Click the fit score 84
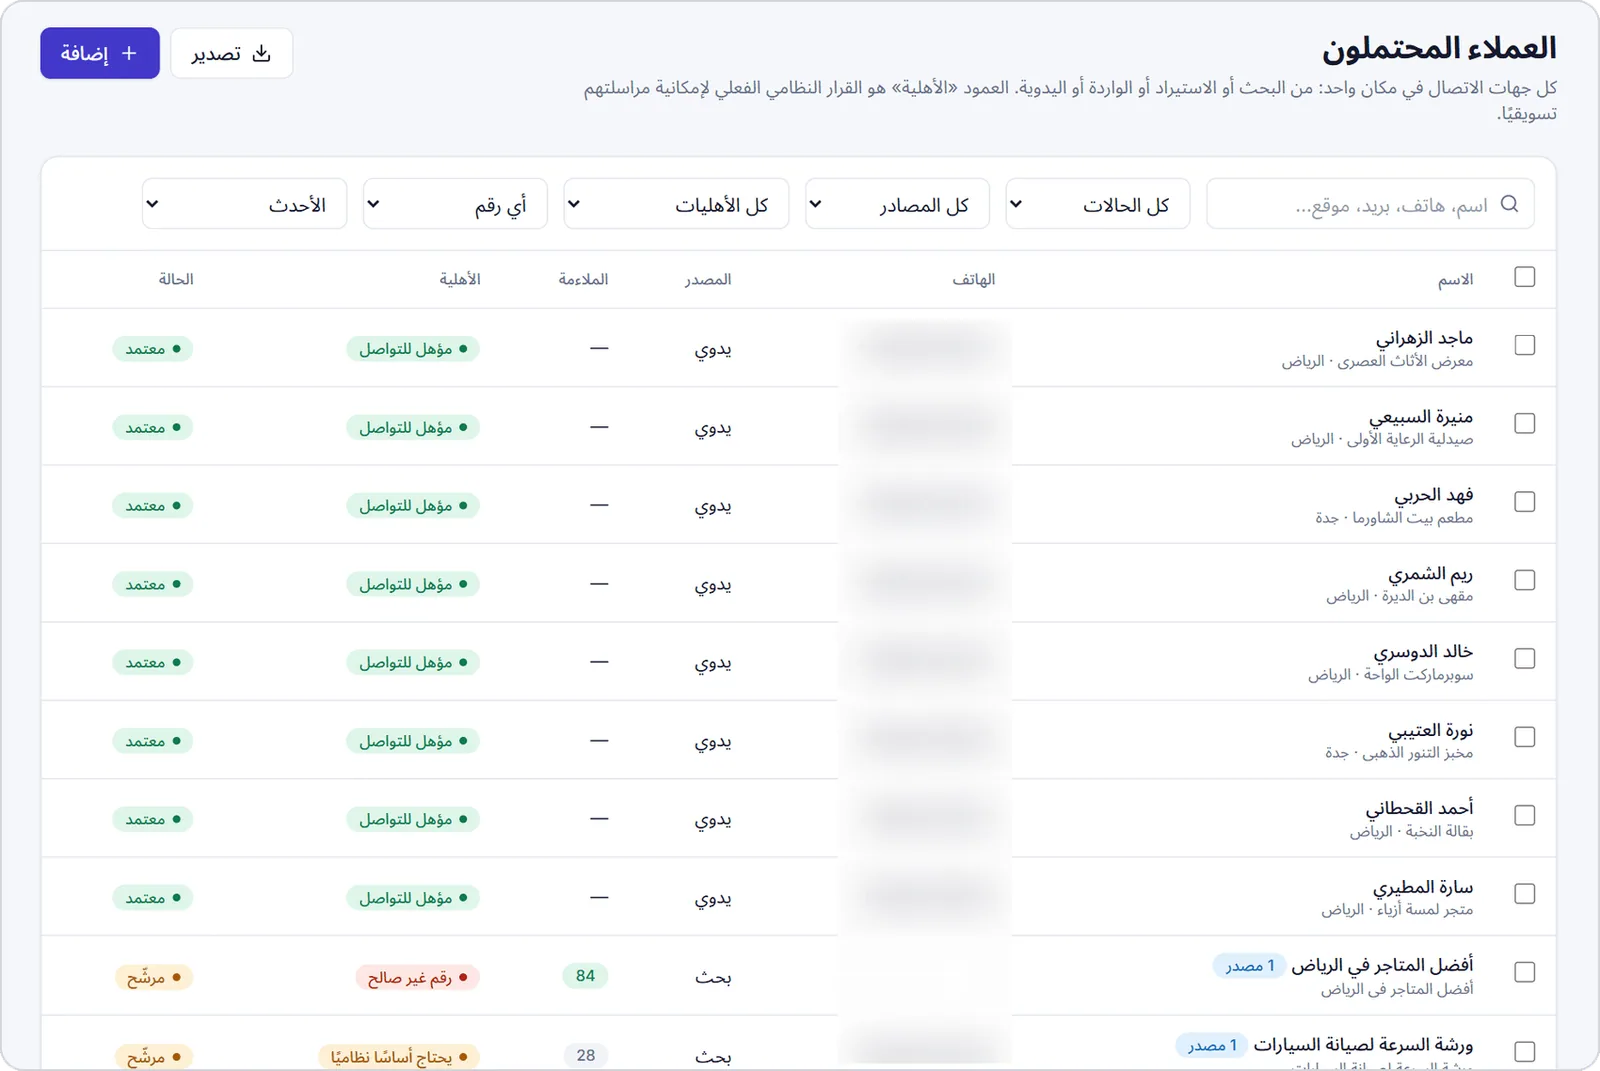The height and width of the screenshot is (1071, 1600). (x=585, y=976)
